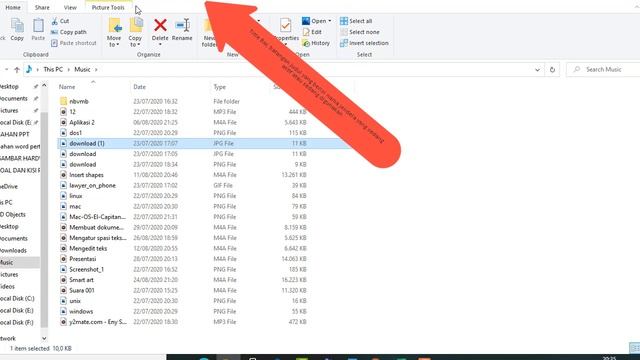This screenshot has width=640, height=360.
Task: Click the details view toggle icon
Action: [635, 348]
